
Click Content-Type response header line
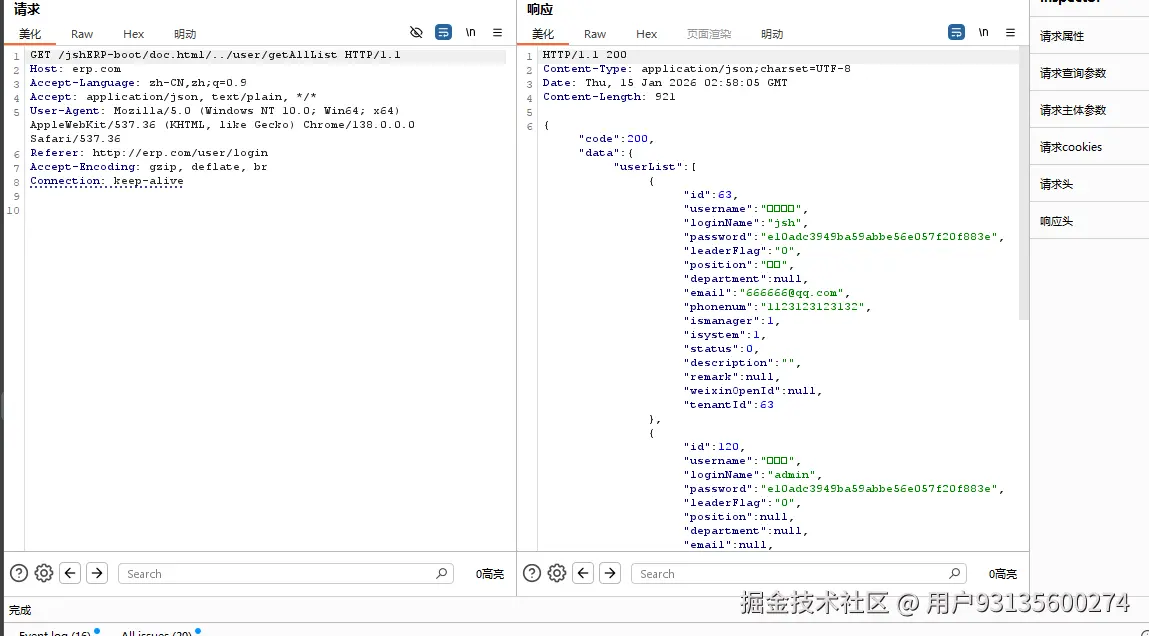point(697,69)
